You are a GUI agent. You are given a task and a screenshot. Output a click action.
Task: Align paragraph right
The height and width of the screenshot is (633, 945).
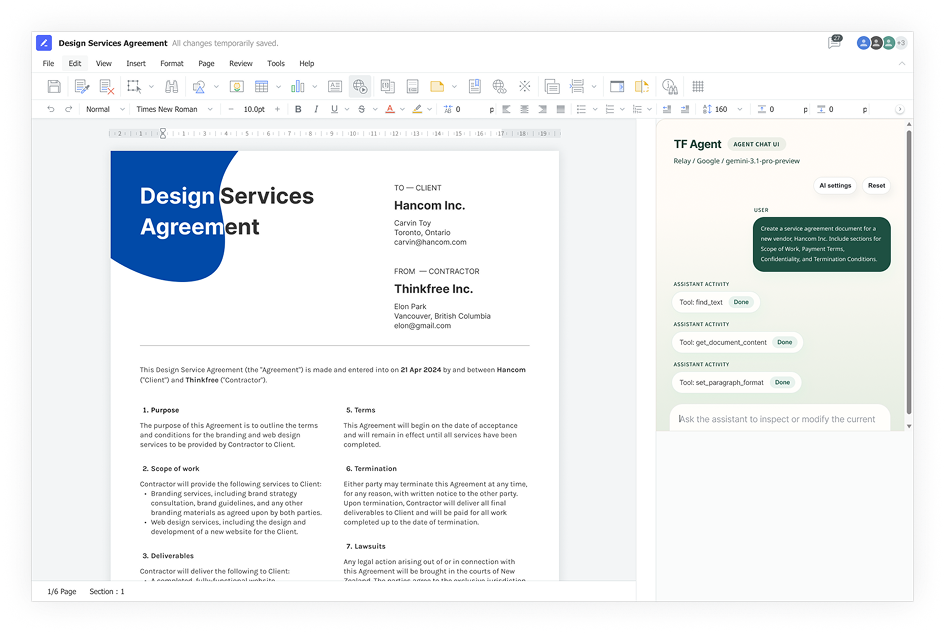pyautogui.click(x=542, y=109)
